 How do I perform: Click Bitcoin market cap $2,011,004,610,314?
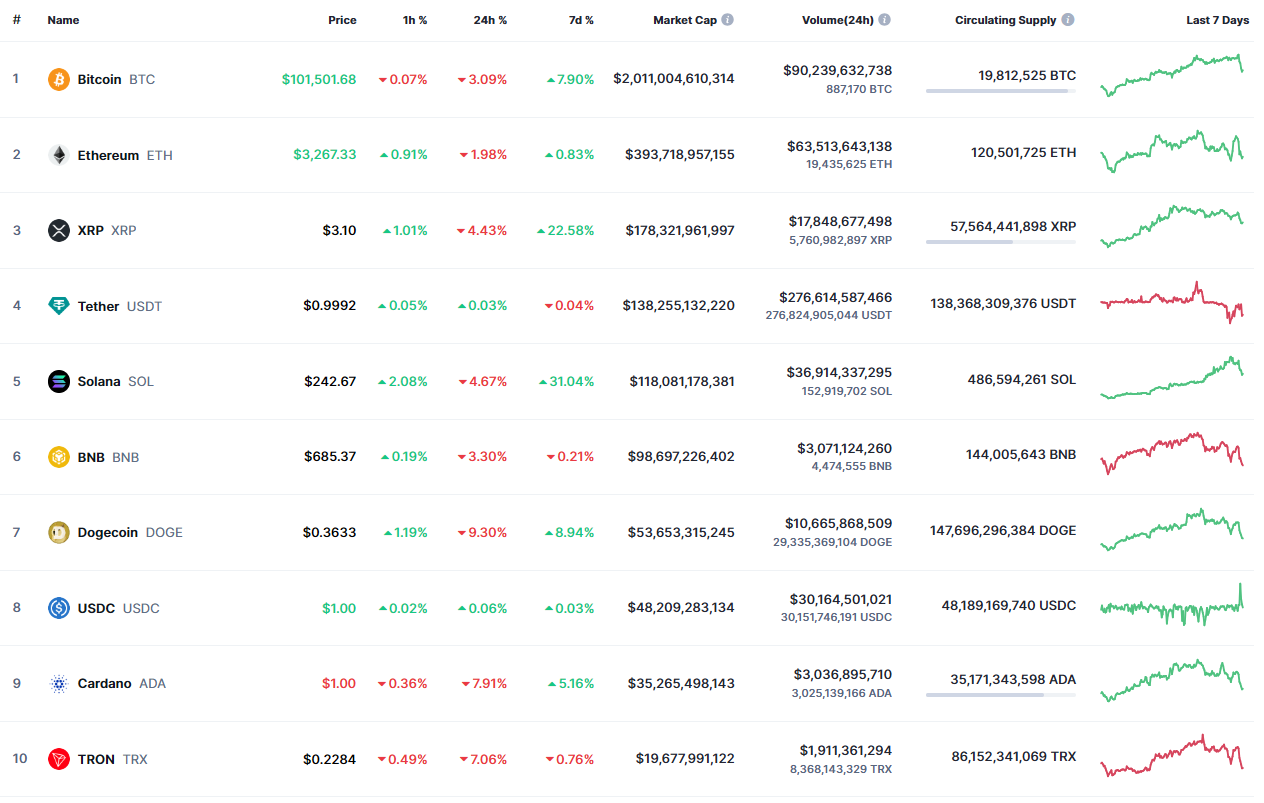674,79
